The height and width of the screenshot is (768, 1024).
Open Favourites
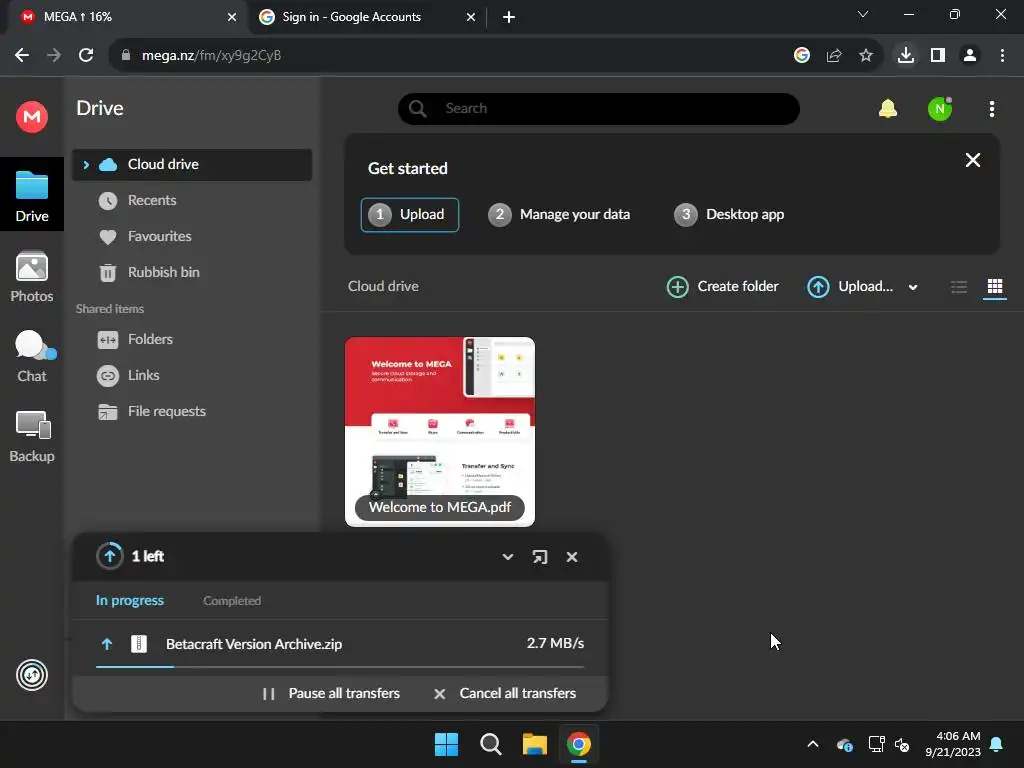(x=159, y=236)
